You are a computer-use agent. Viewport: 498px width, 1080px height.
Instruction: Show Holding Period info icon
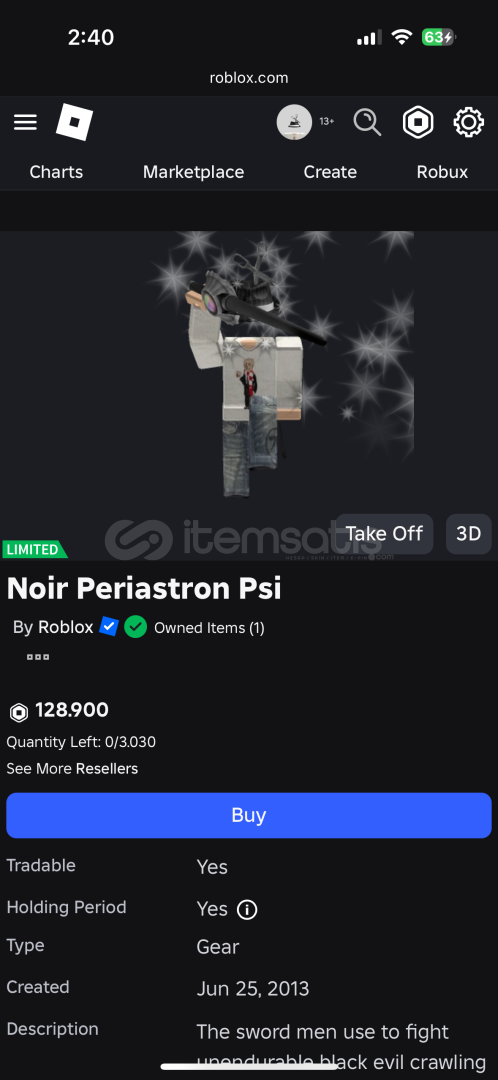click(x=247, y=910)
